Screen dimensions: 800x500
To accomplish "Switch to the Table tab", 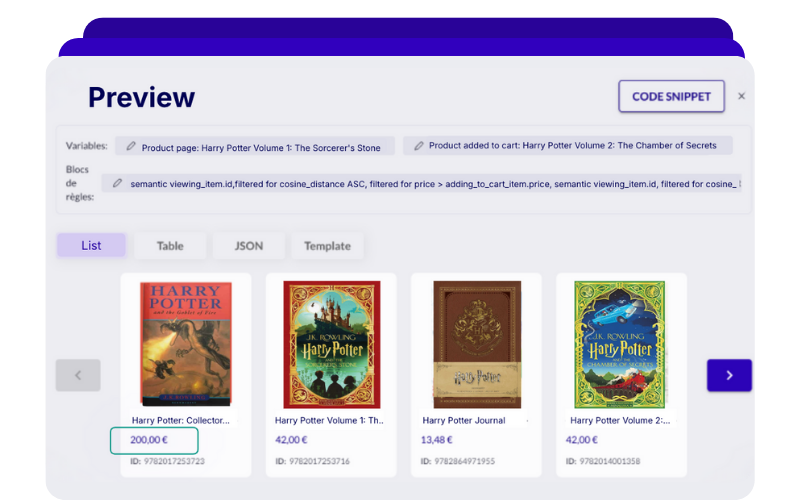I will click(170, 246).
